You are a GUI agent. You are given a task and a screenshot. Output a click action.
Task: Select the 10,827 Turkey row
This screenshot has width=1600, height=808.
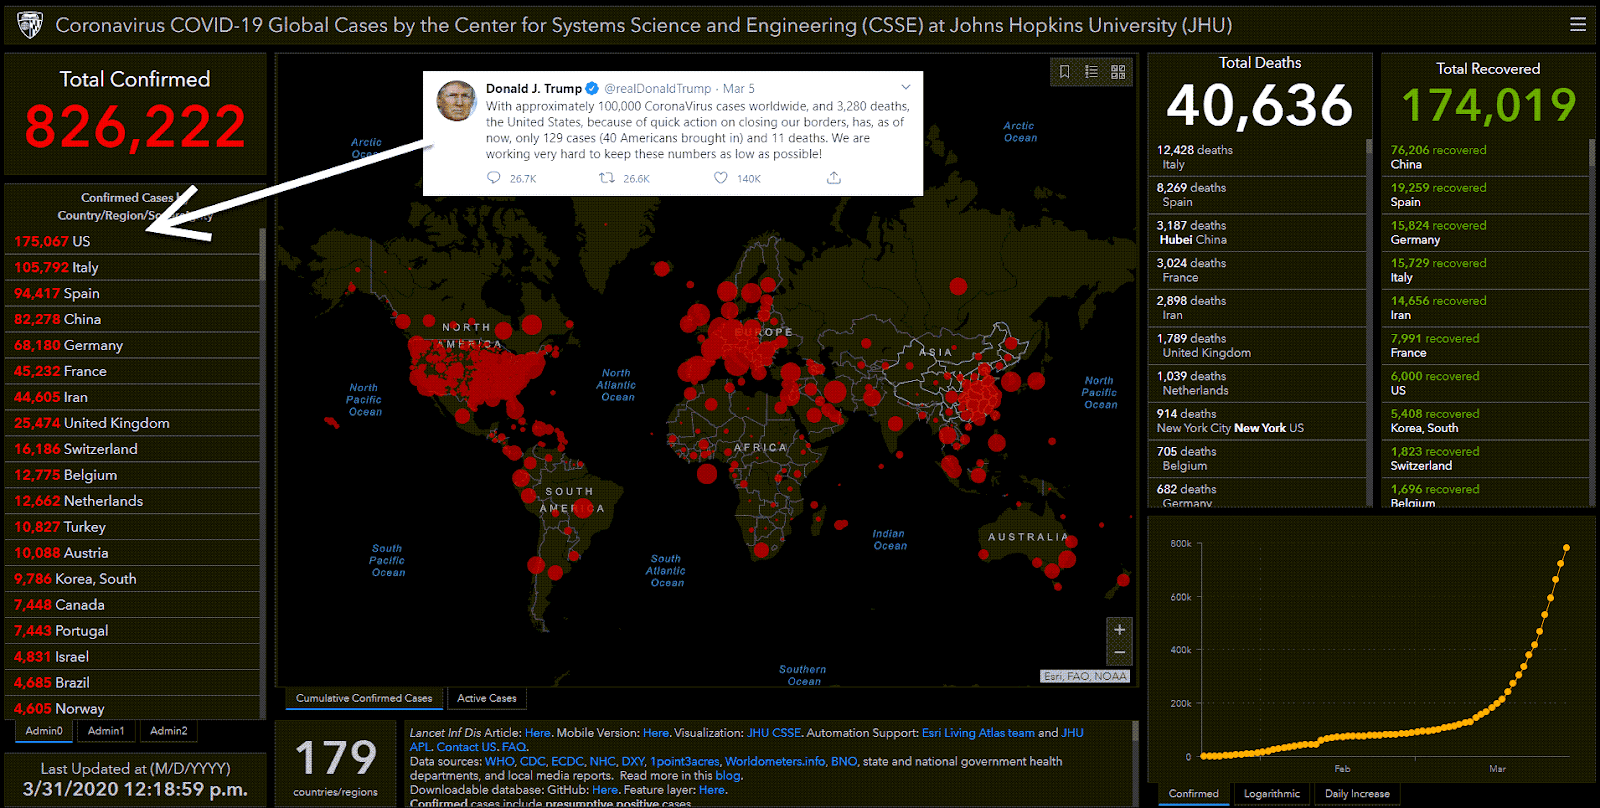tap(132, 527)
